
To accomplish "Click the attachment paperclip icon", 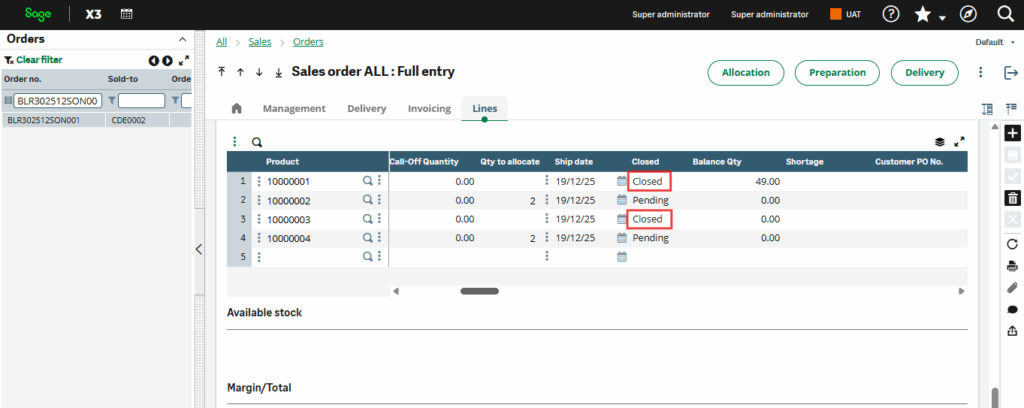I will coord(1012,287).
